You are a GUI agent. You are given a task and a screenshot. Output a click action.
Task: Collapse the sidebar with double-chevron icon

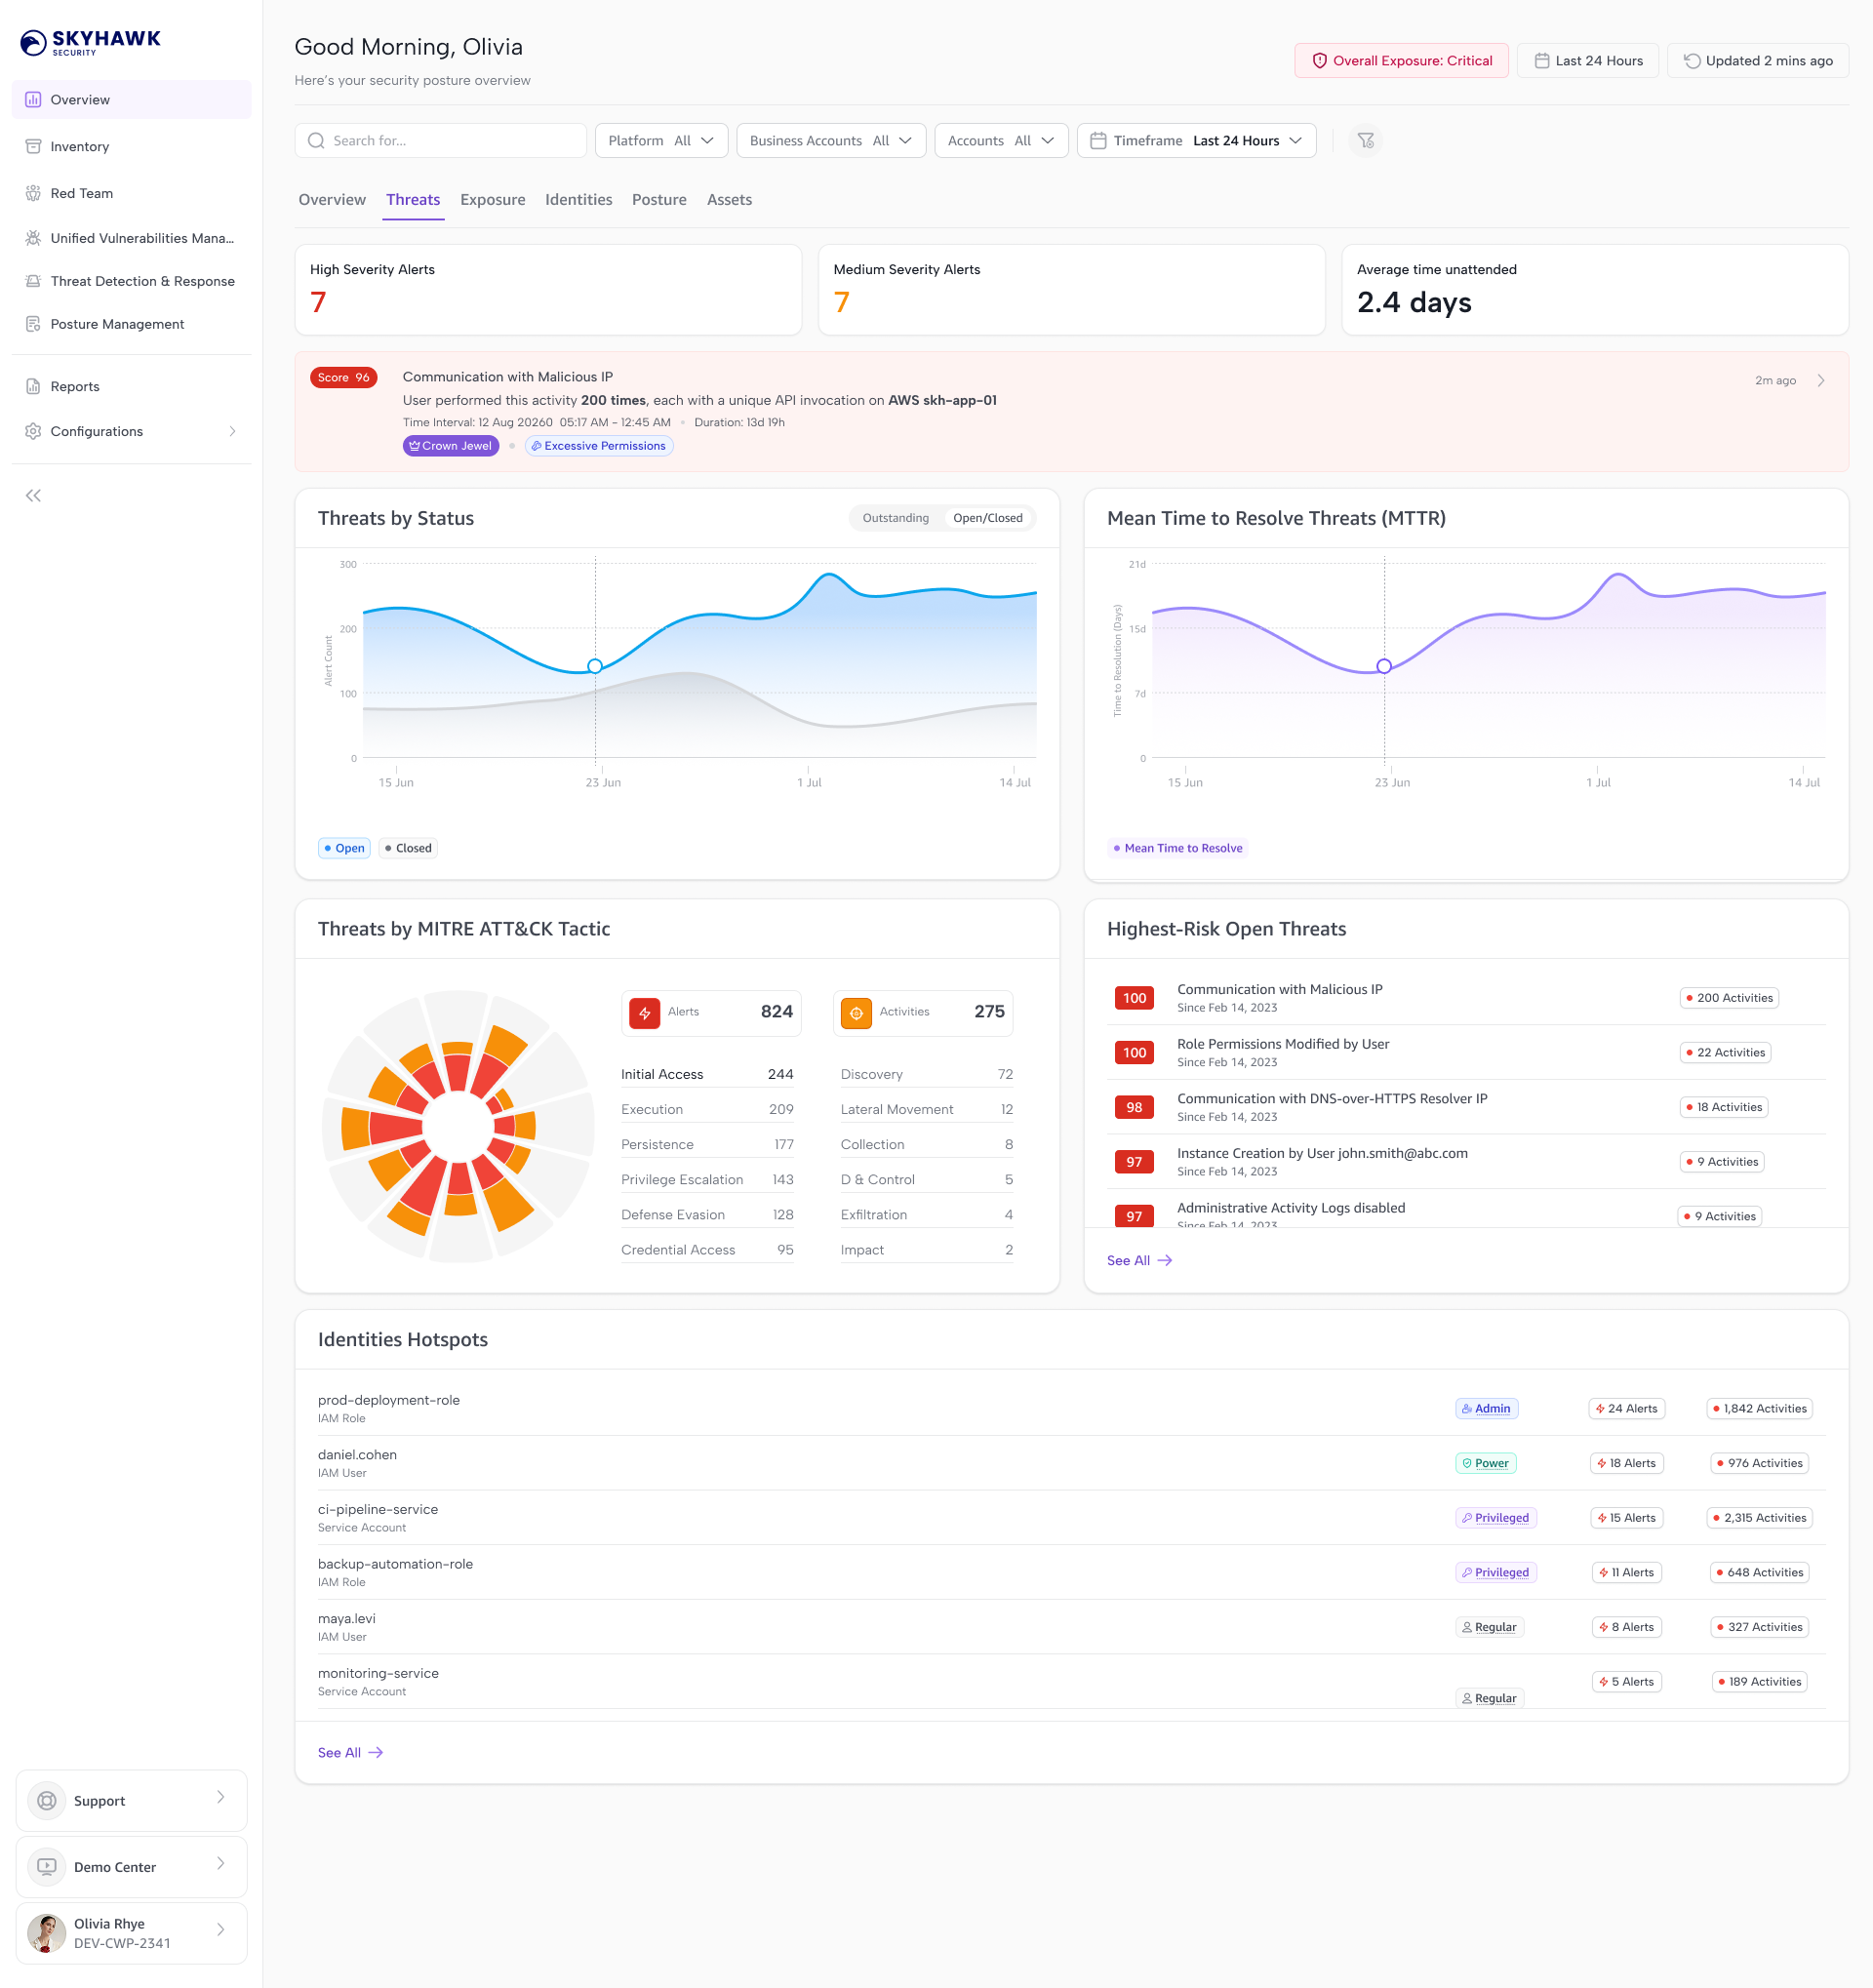pos(33,495)
